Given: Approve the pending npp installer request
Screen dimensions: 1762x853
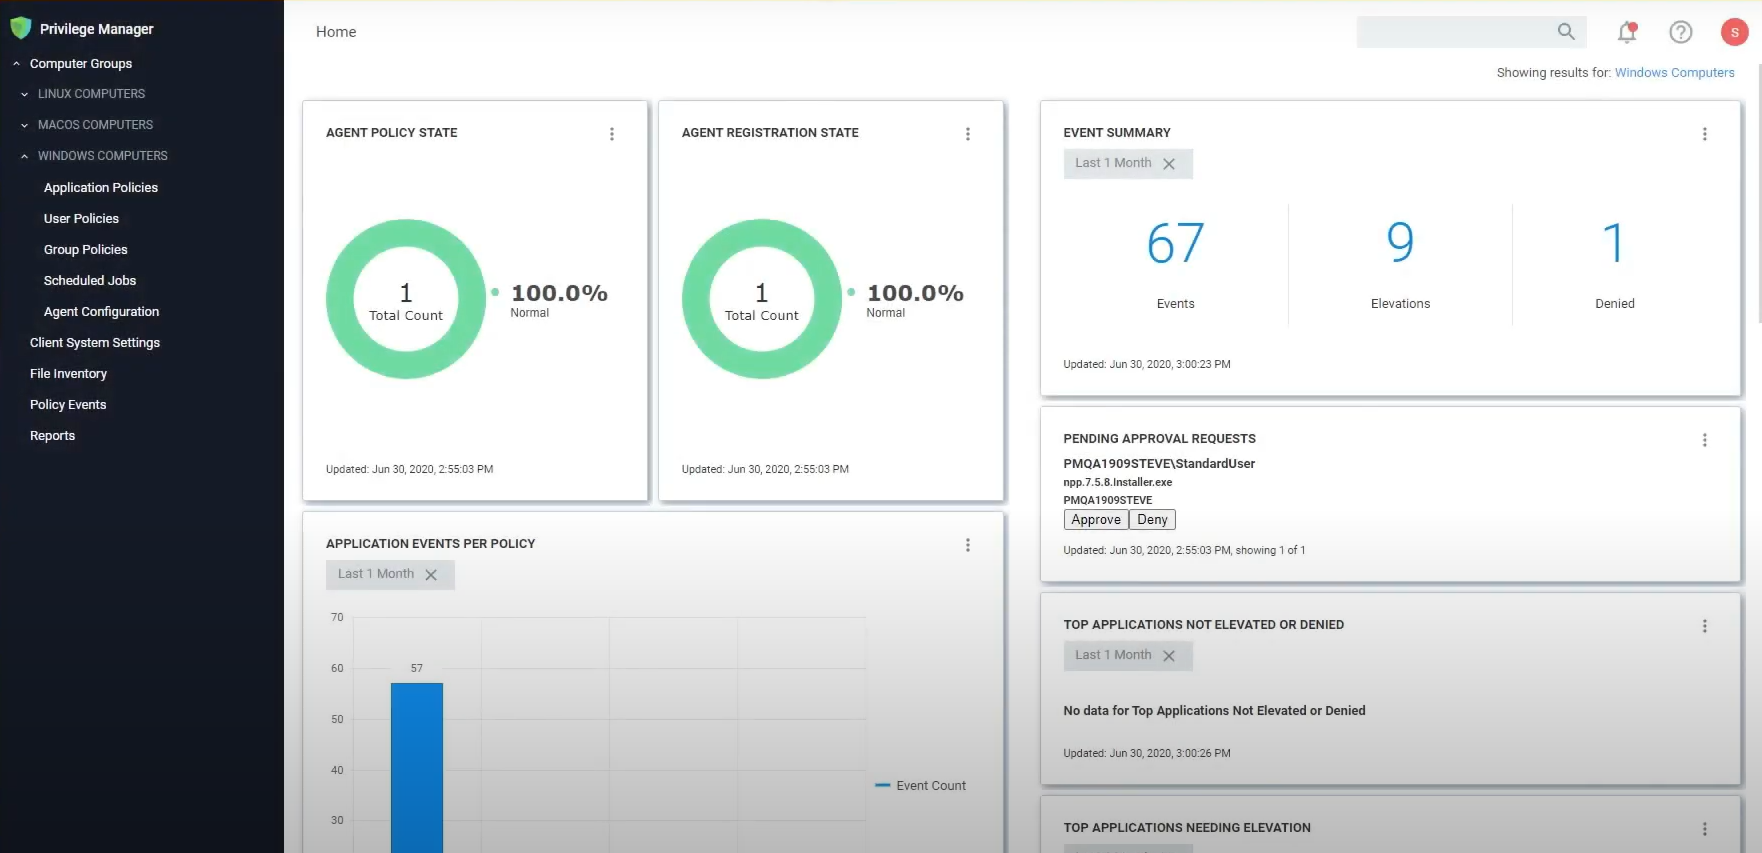Looking at the screenshot, I should (1095, 520).
